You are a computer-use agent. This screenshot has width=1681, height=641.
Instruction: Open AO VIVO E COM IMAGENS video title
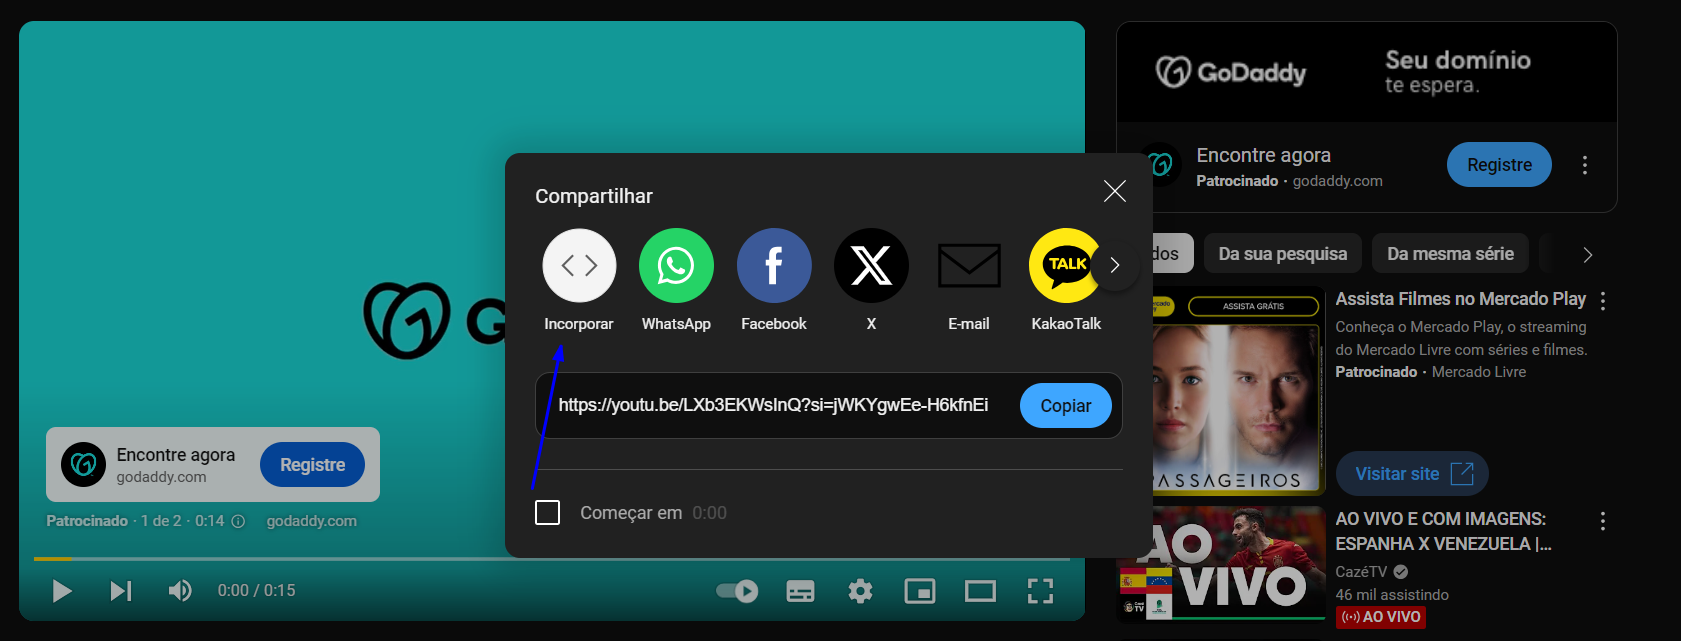pos(1443,531)
